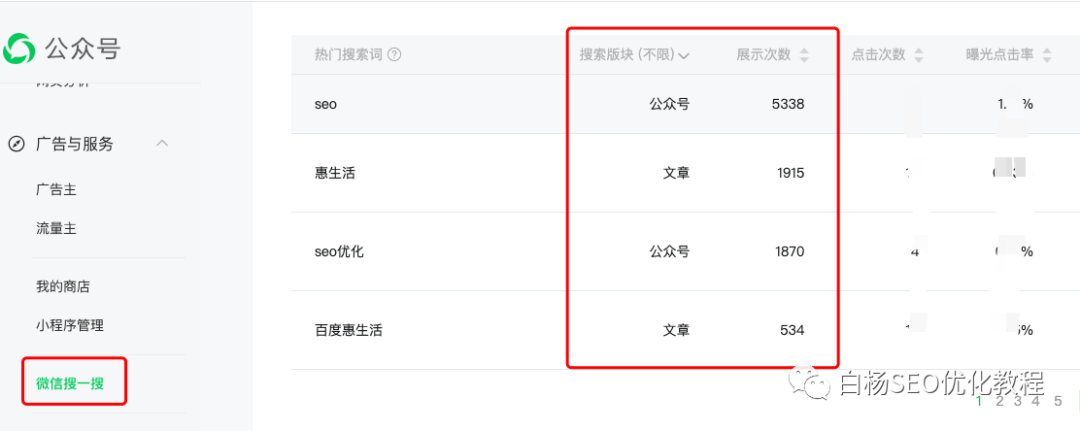
Task: Go to 我的商店 in the sidebar
Action: [63, 286]
